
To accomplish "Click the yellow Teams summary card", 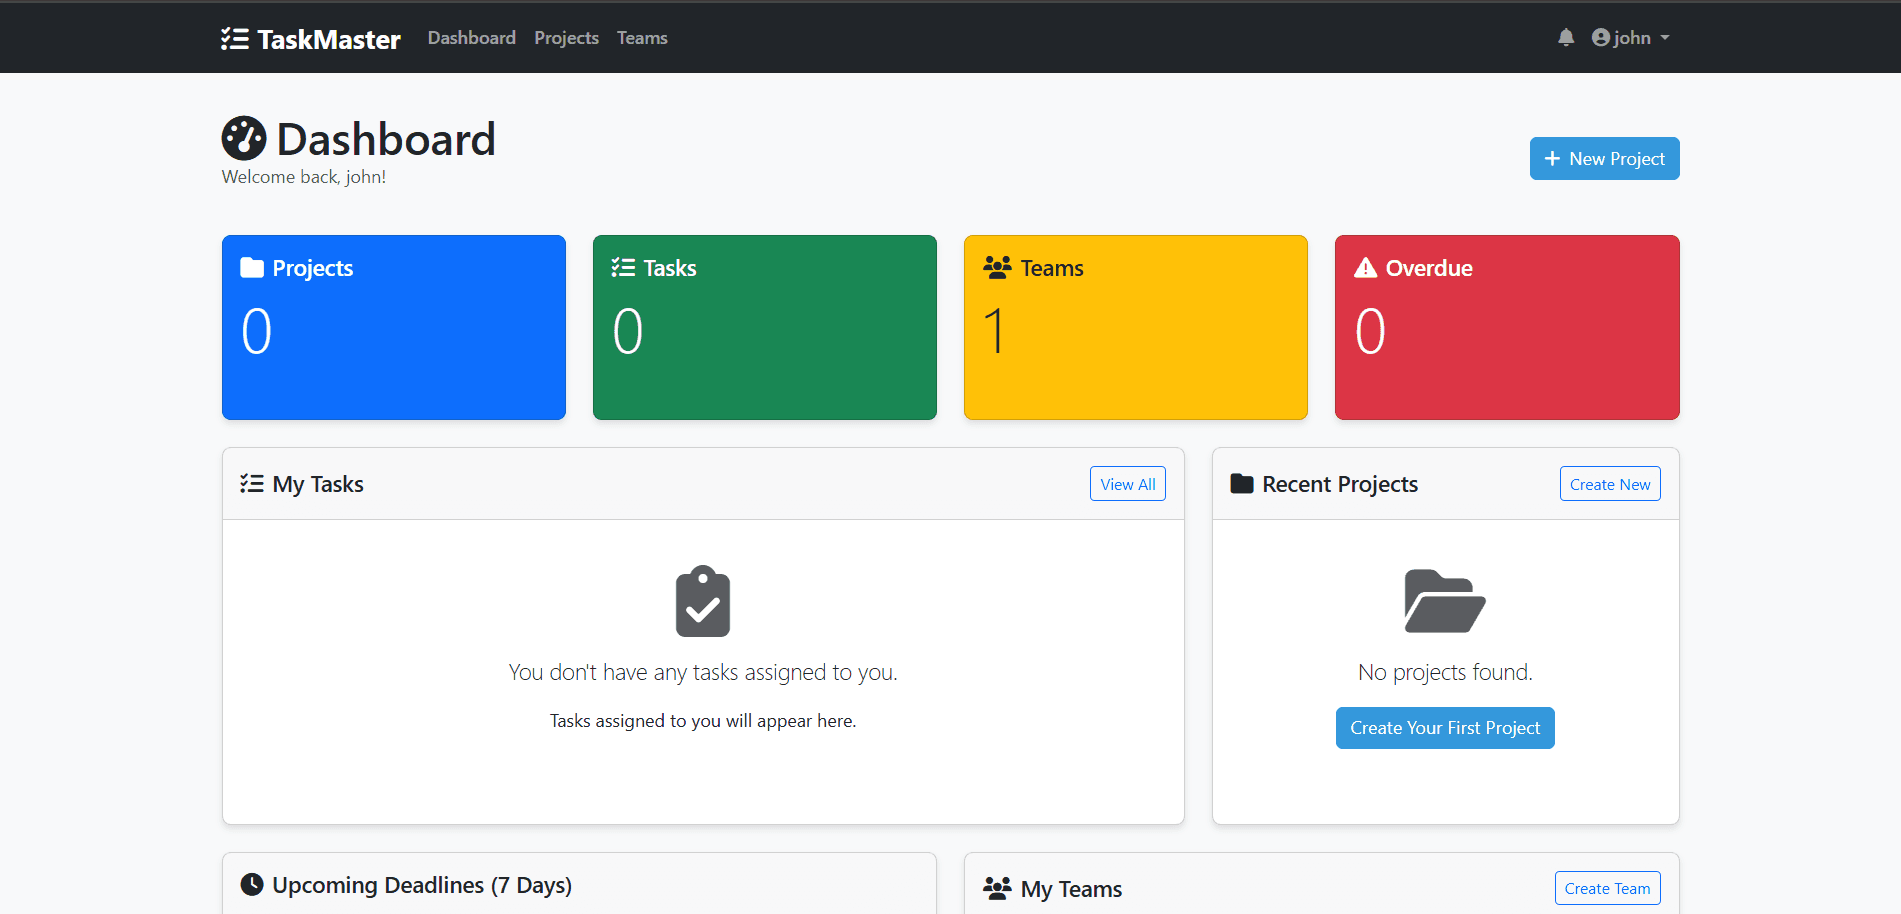I will click(x=1135, y=327).
